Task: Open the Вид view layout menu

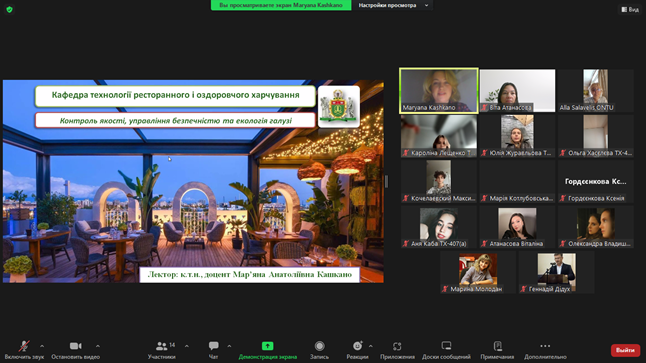Action: click(630, 9)
